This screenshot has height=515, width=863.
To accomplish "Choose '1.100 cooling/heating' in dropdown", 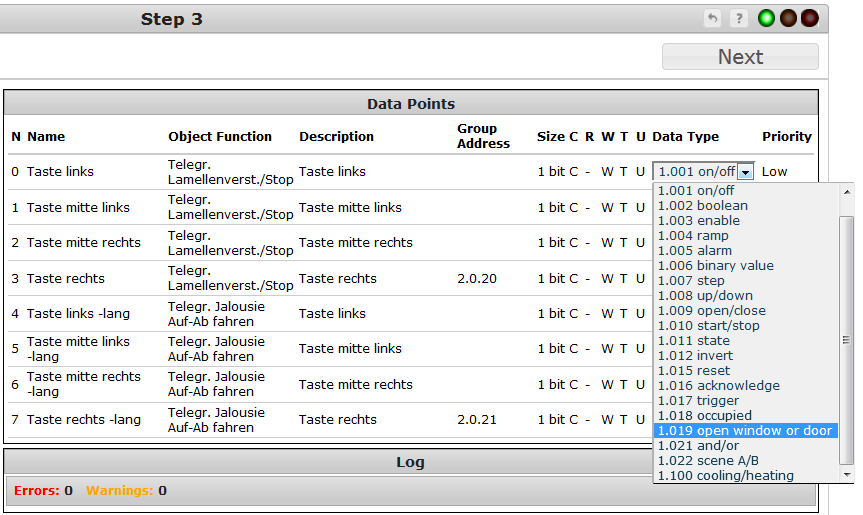I will point(725,476).
